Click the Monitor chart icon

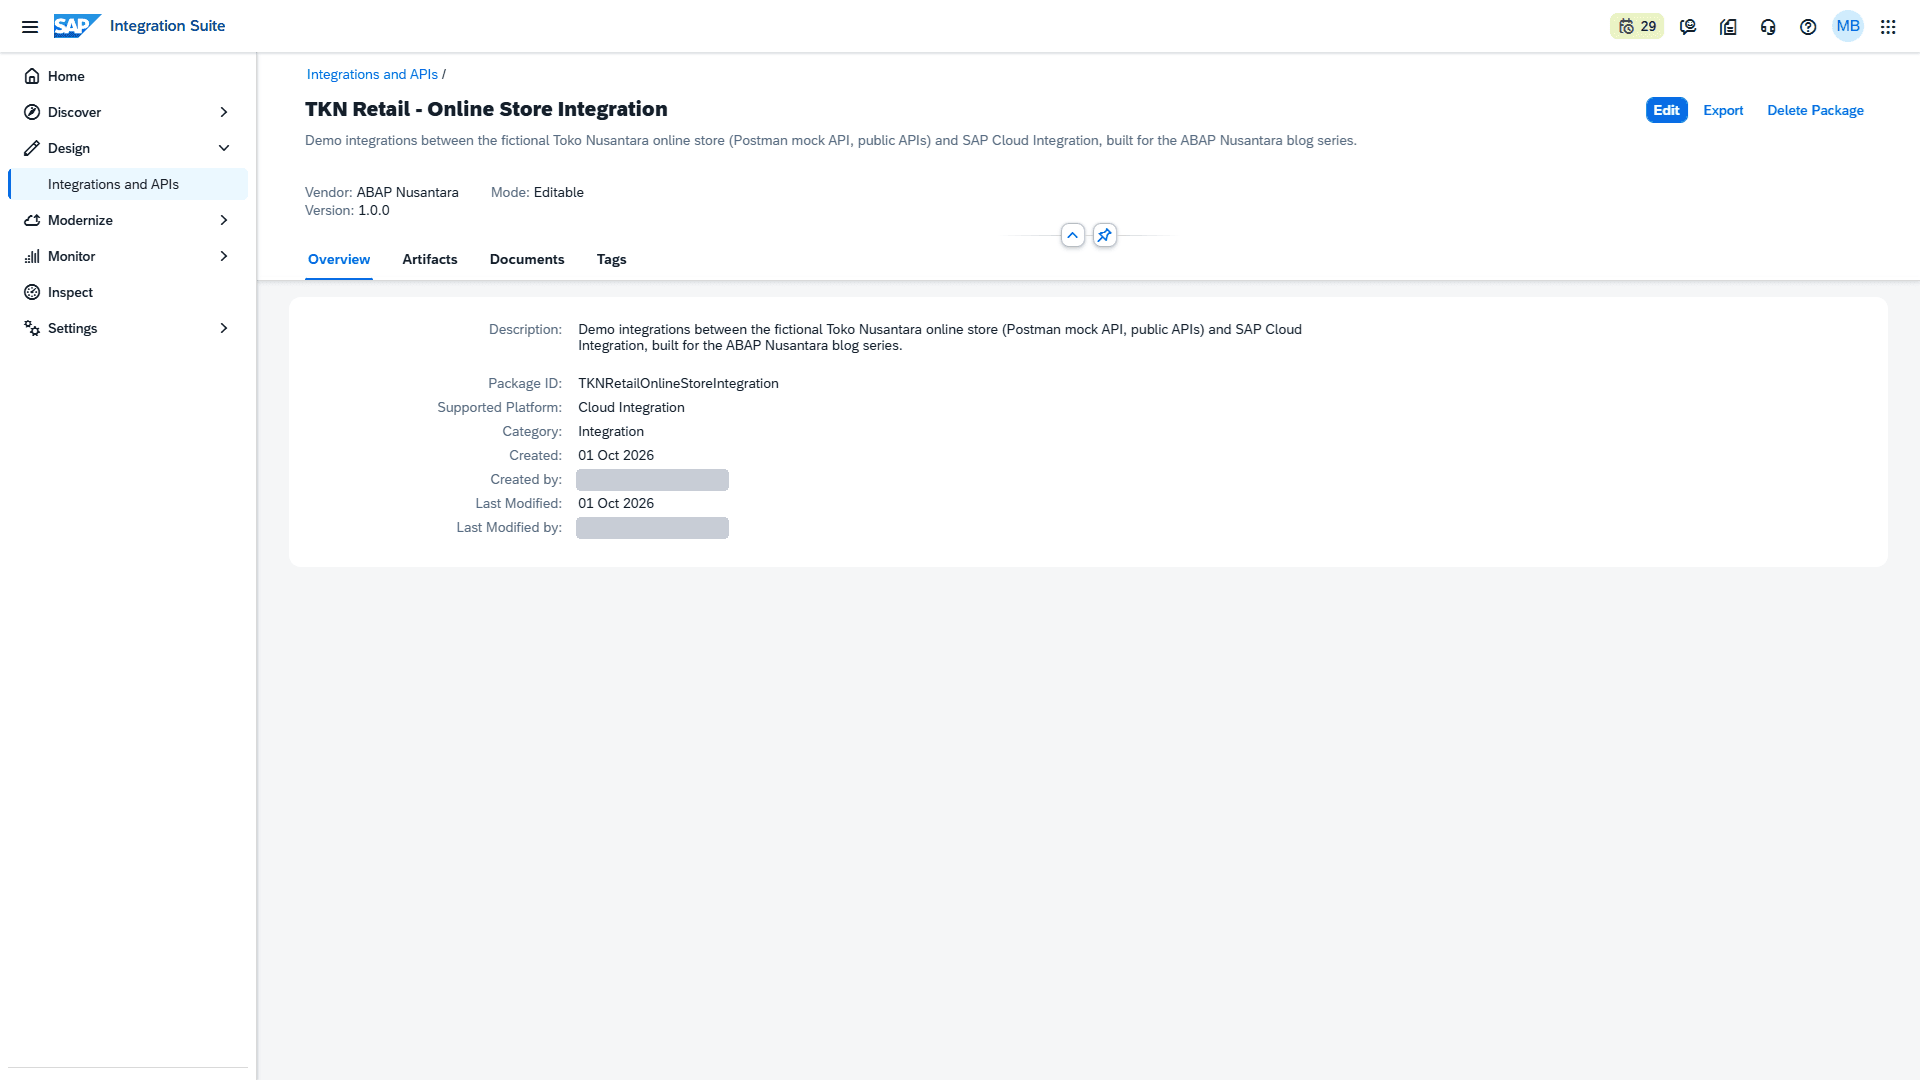pos(32,256)
